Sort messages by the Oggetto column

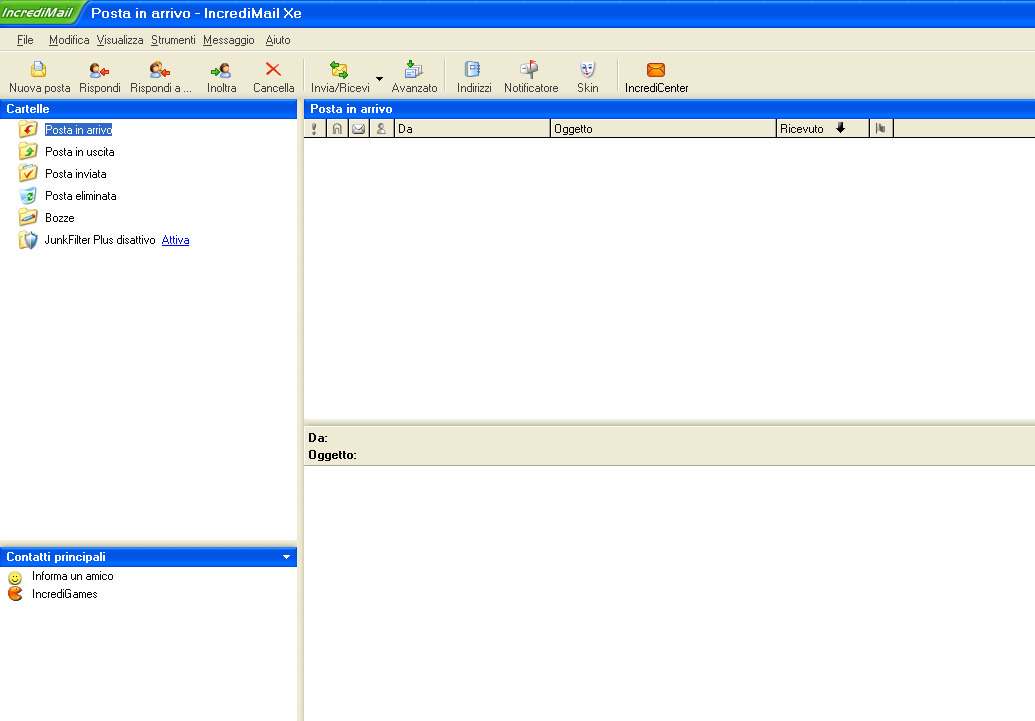(663, 129)
